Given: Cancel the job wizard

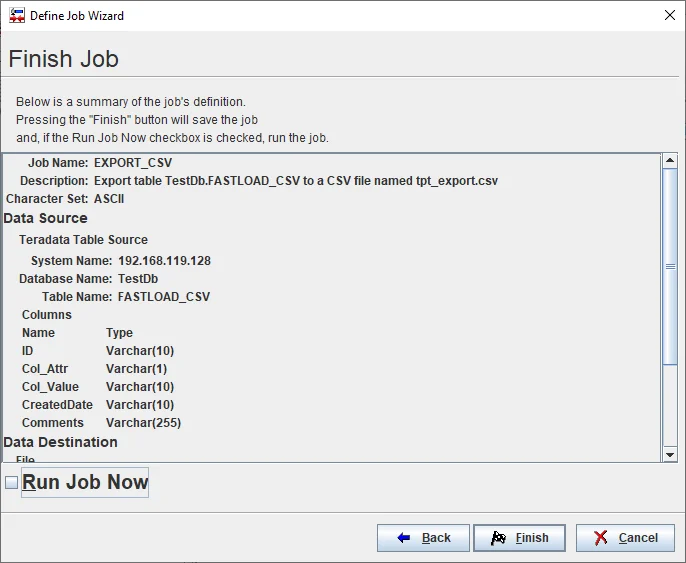Looking at the screenshot, I should [625, 538].
